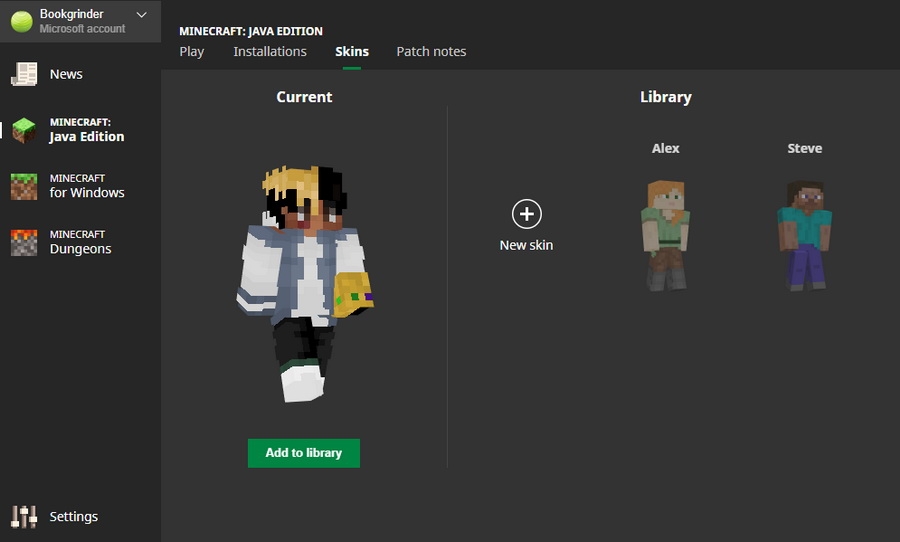Click the current skin character preview
This screenshot has height=542, width=900.
tap(305, 284)
